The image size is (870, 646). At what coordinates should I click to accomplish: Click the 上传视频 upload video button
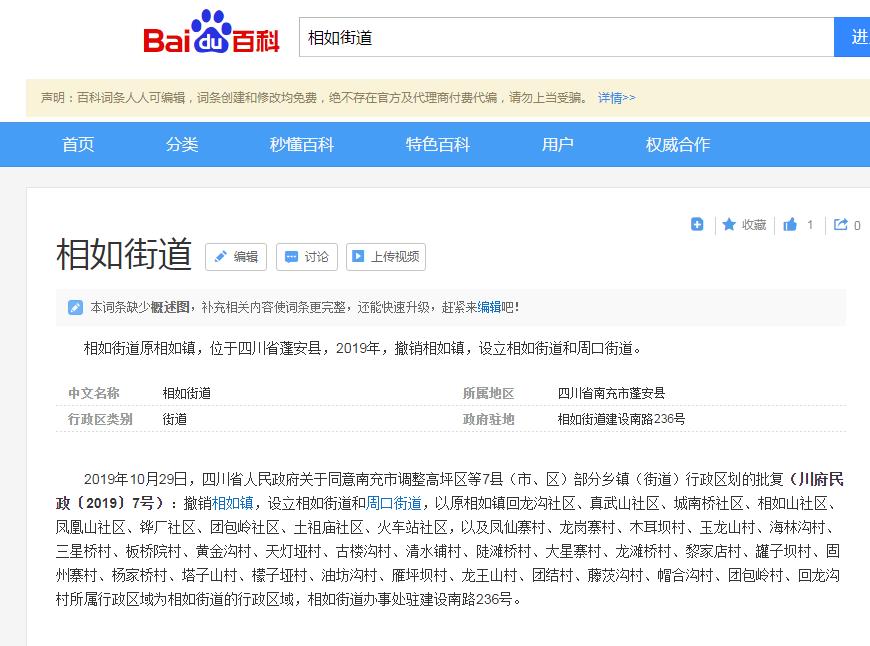386,257
